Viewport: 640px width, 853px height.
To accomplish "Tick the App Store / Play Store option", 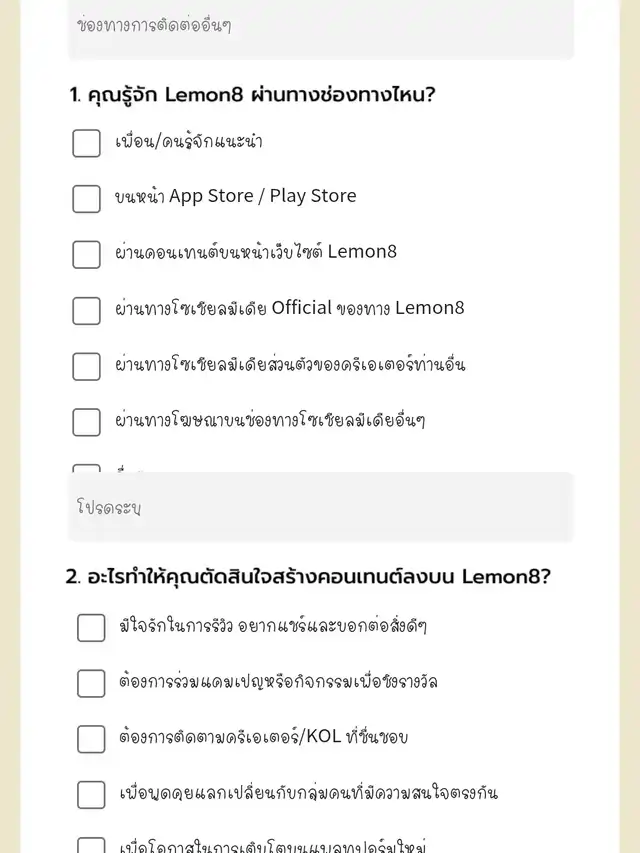I will [x=87, y=199].
